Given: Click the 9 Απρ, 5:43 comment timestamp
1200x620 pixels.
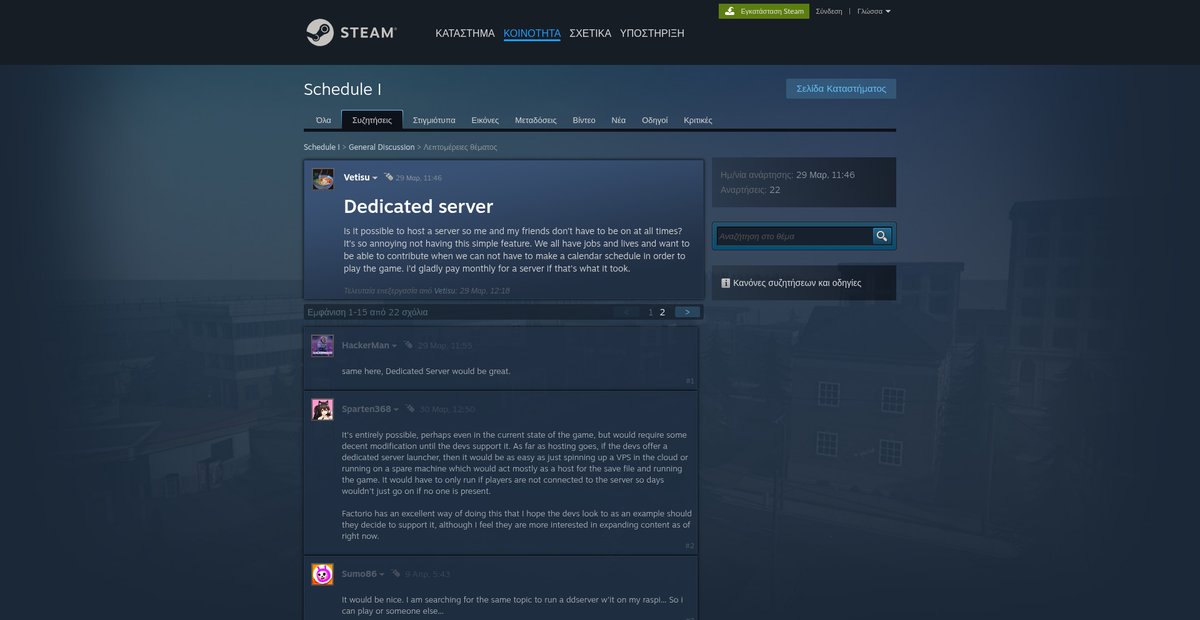Looking at the screenshot, I should 428,574.
